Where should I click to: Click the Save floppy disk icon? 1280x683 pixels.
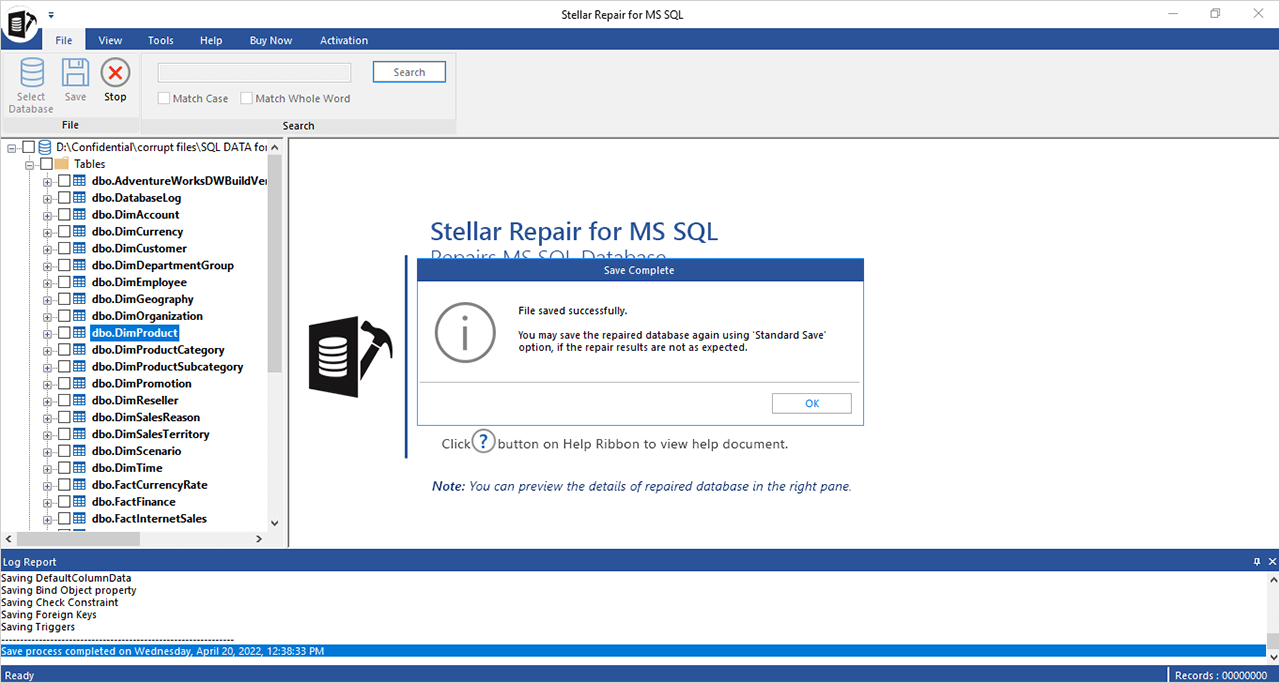76,73
